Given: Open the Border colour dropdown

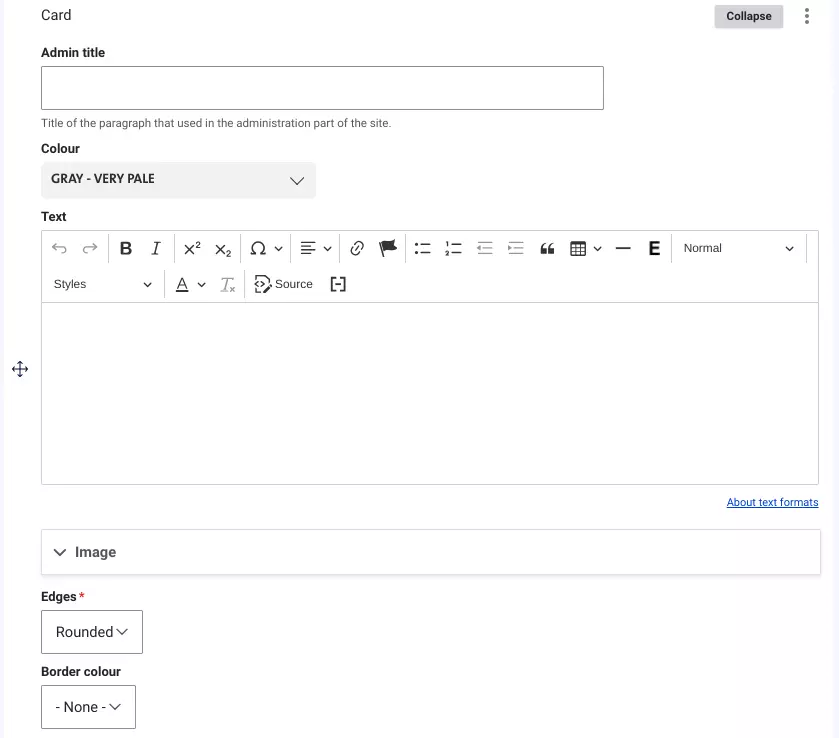Looking at the screenshot, I should [x=88, y=706].
